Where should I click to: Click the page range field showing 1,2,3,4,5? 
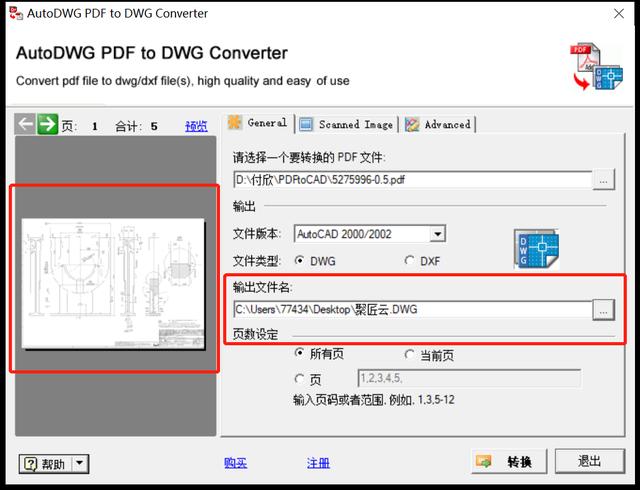point(469,378)
